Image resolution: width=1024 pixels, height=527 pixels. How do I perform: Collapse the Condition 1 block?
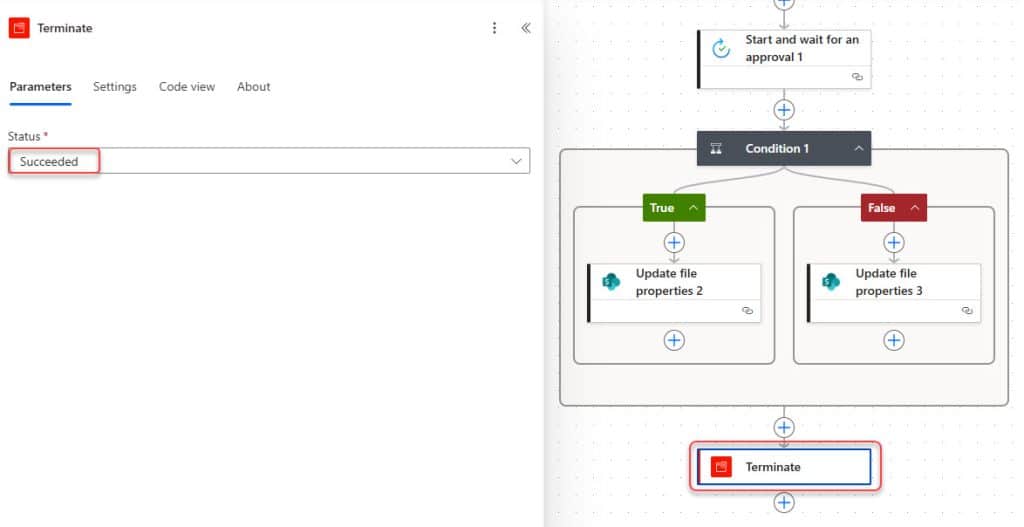pyautogui.click(x=858, y=148)
